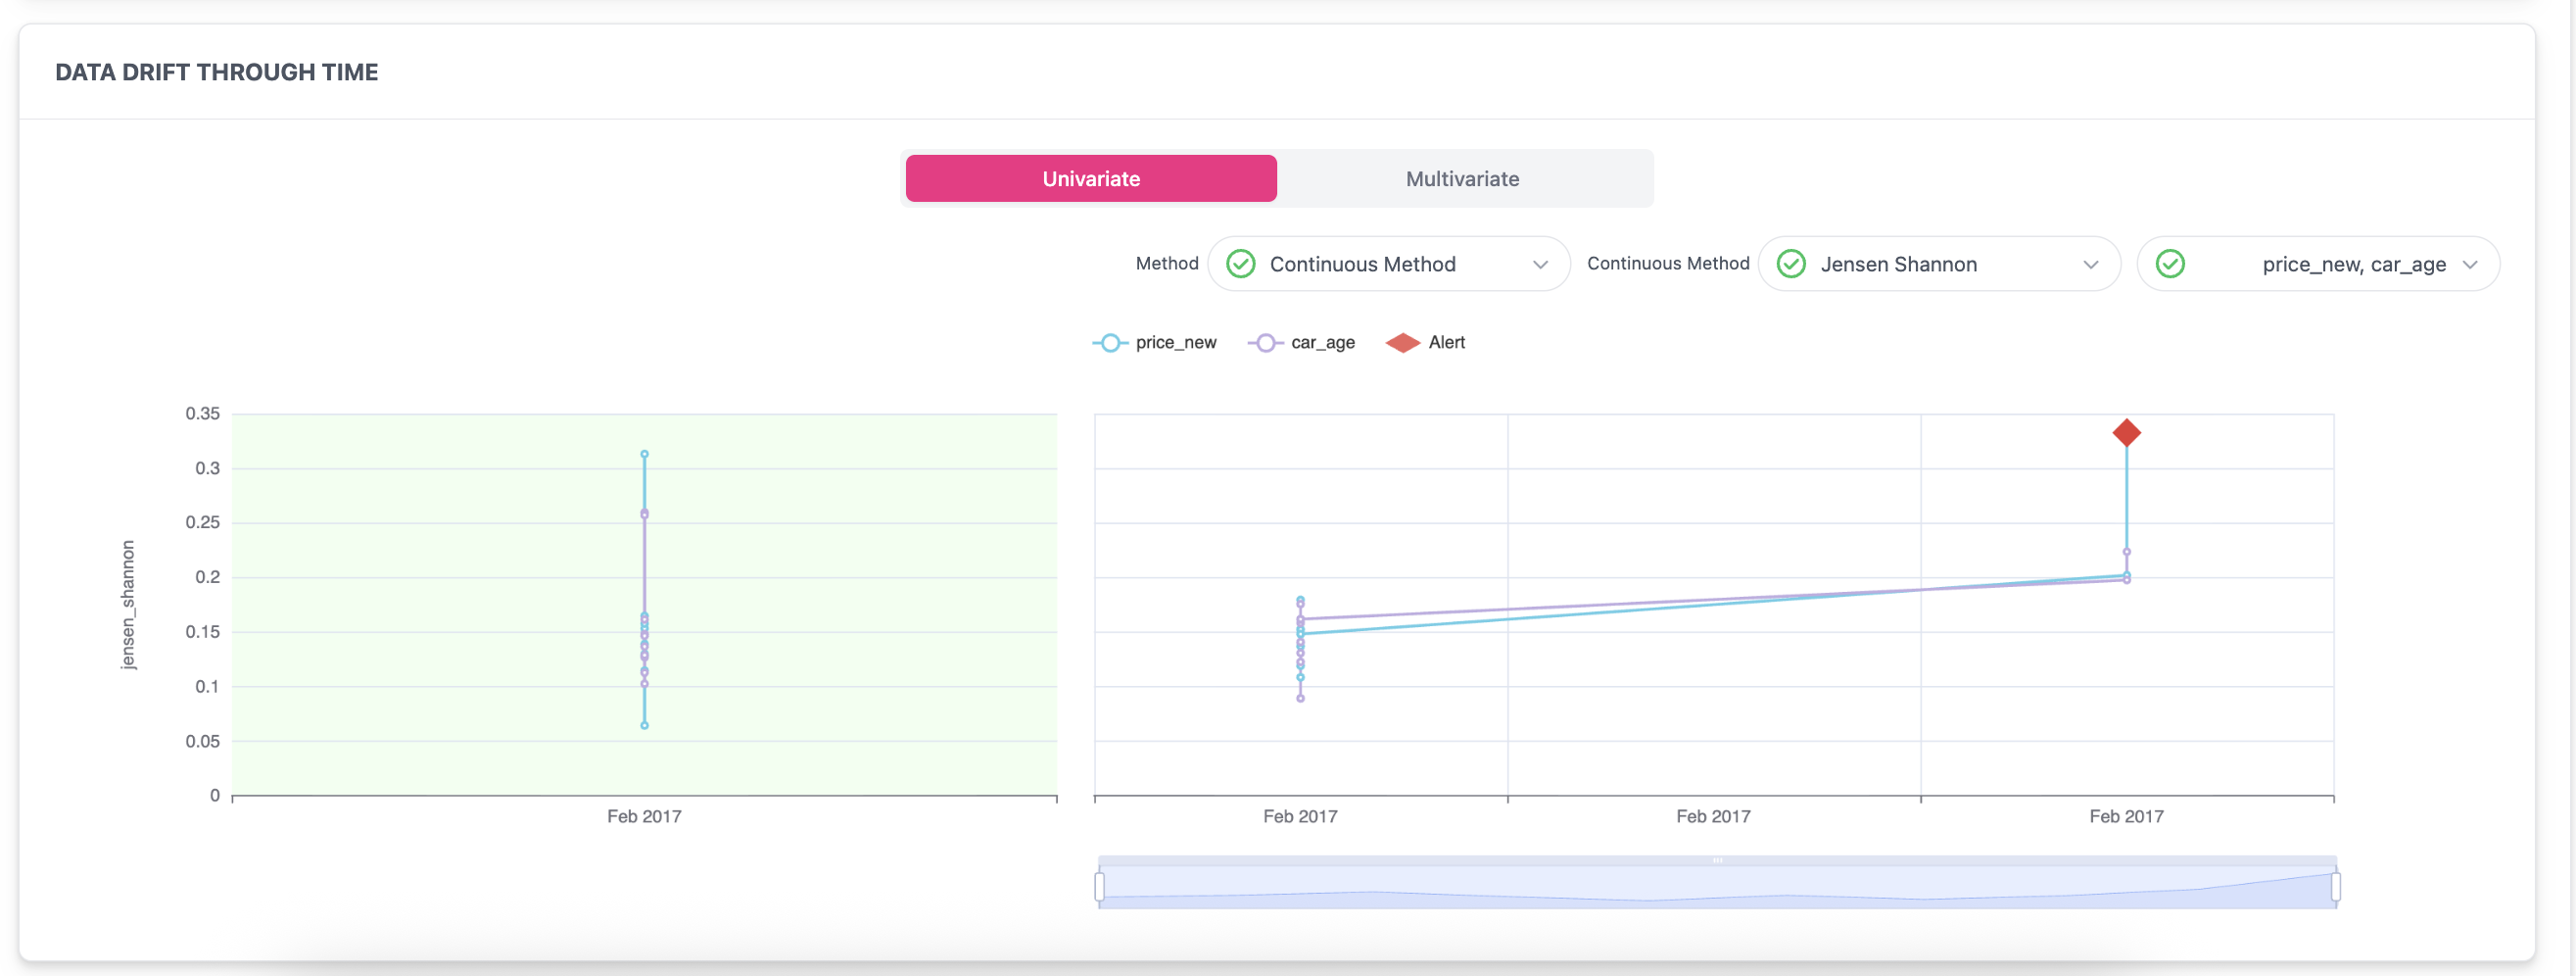
Task: Toggle car_age series visibility in legend
Action: (1302, 343)
